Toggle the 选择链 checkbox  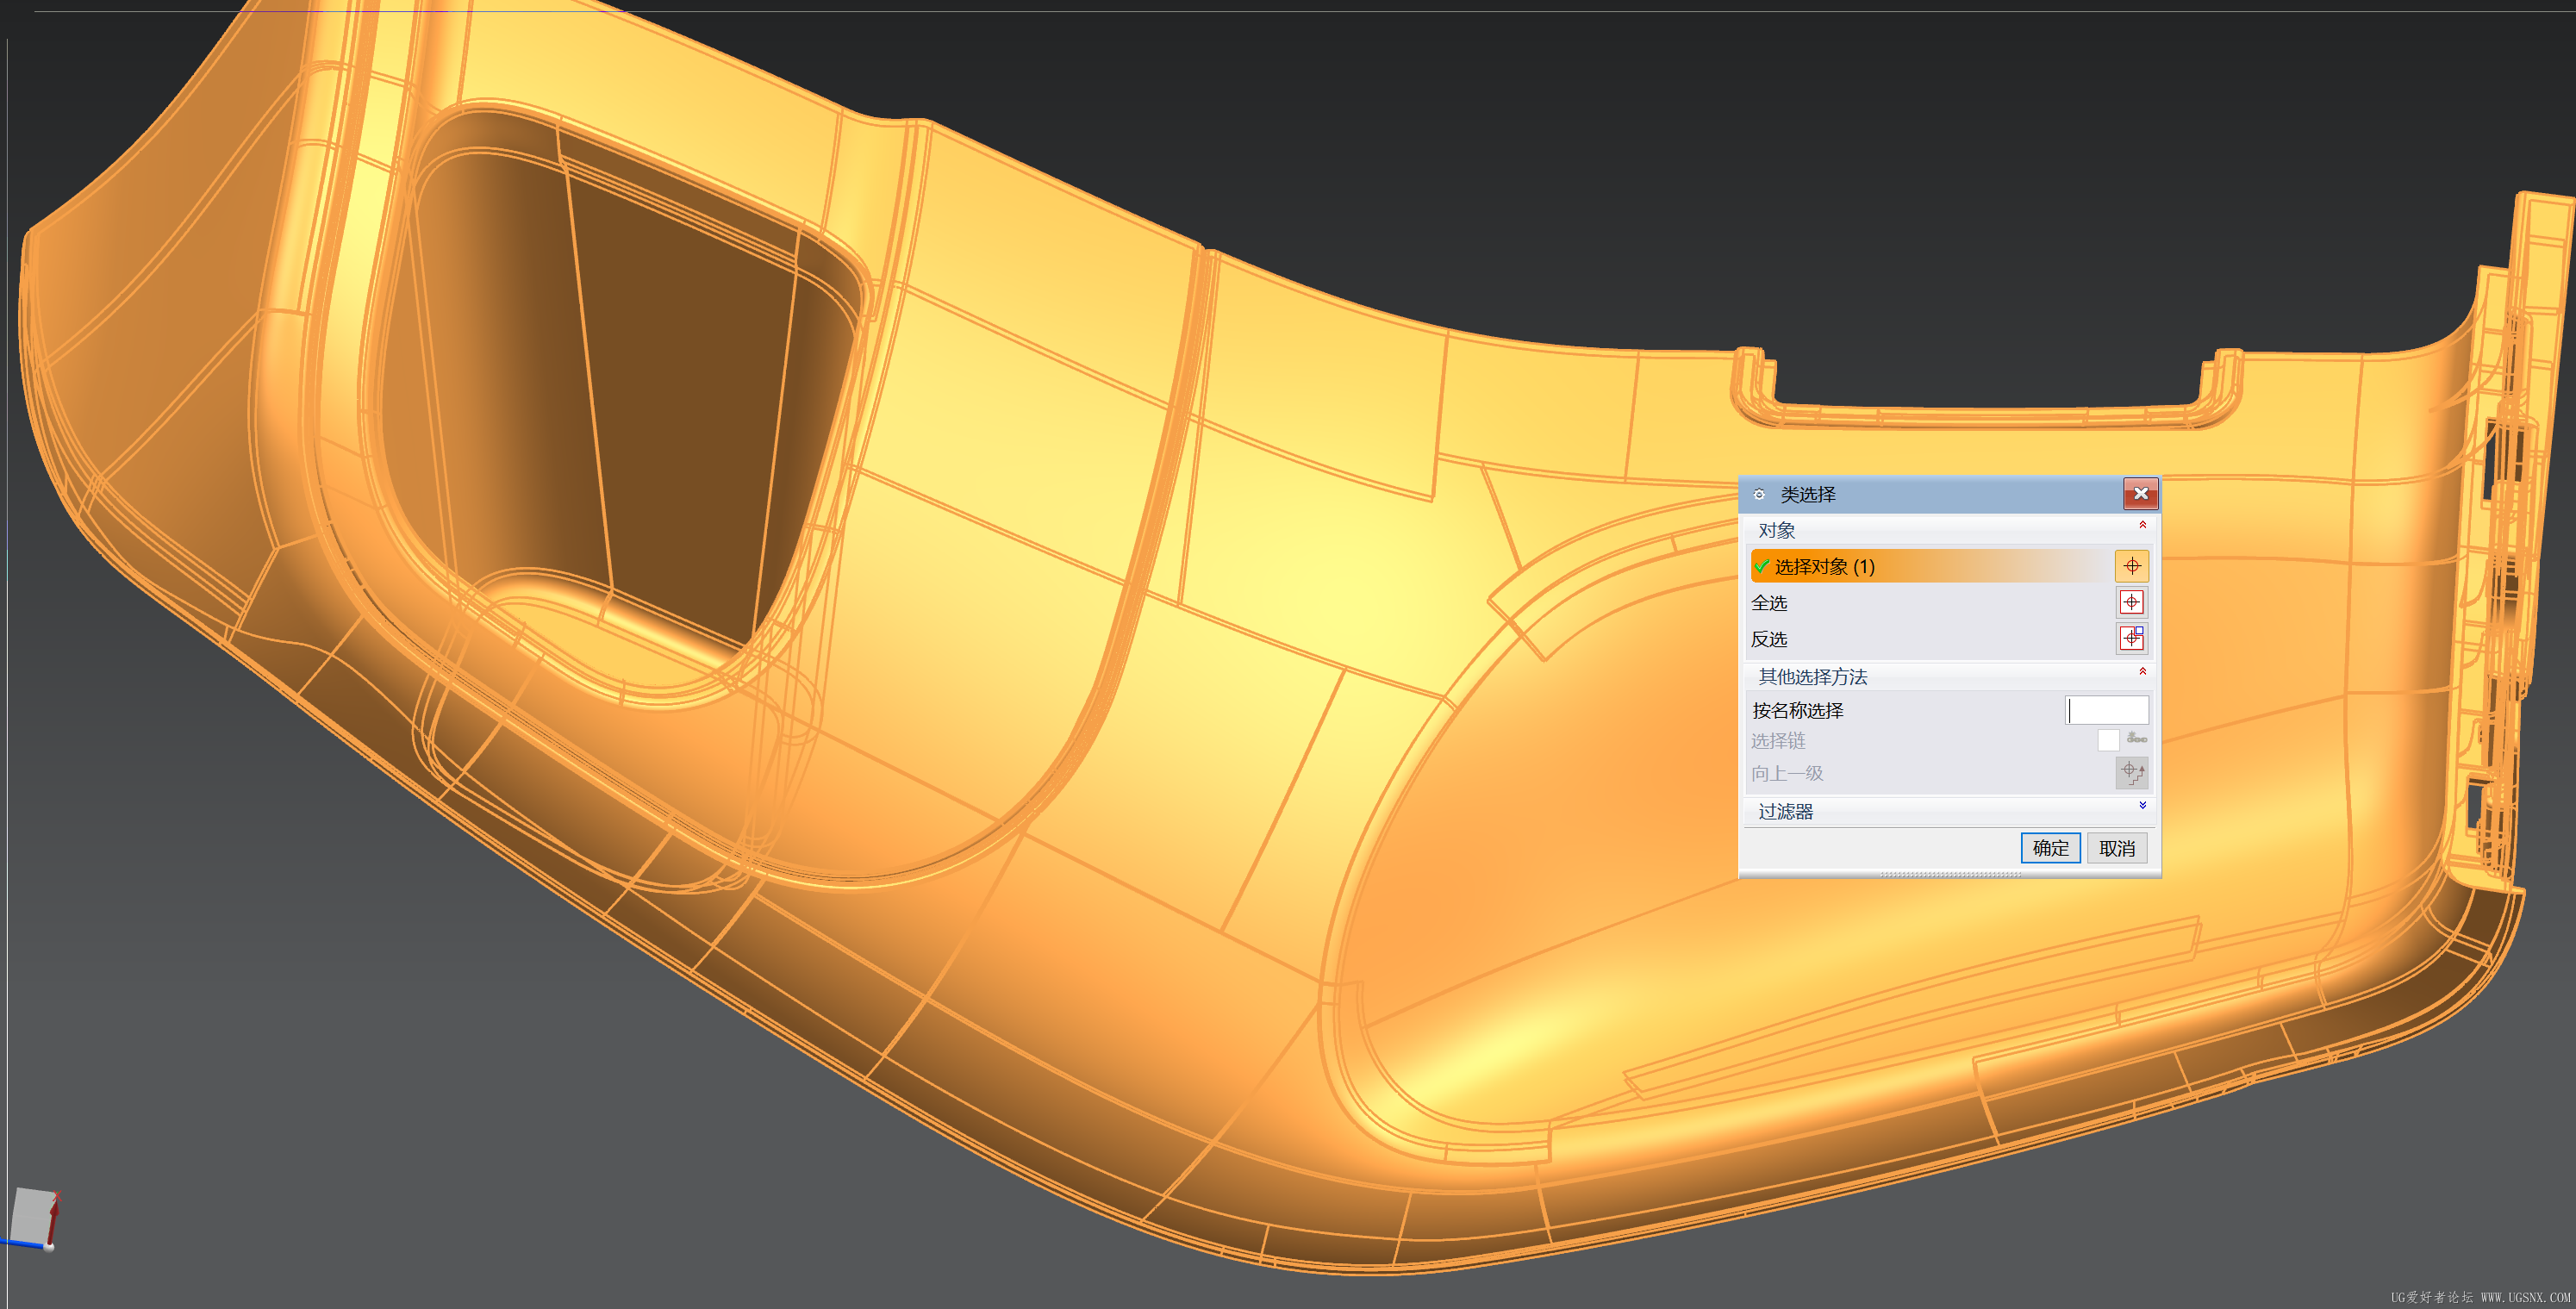[2107, 740]
